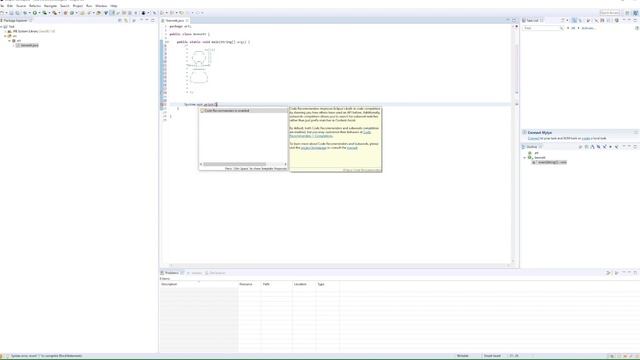
Task: Click the public static void main line
Action: tap(213, 42)
